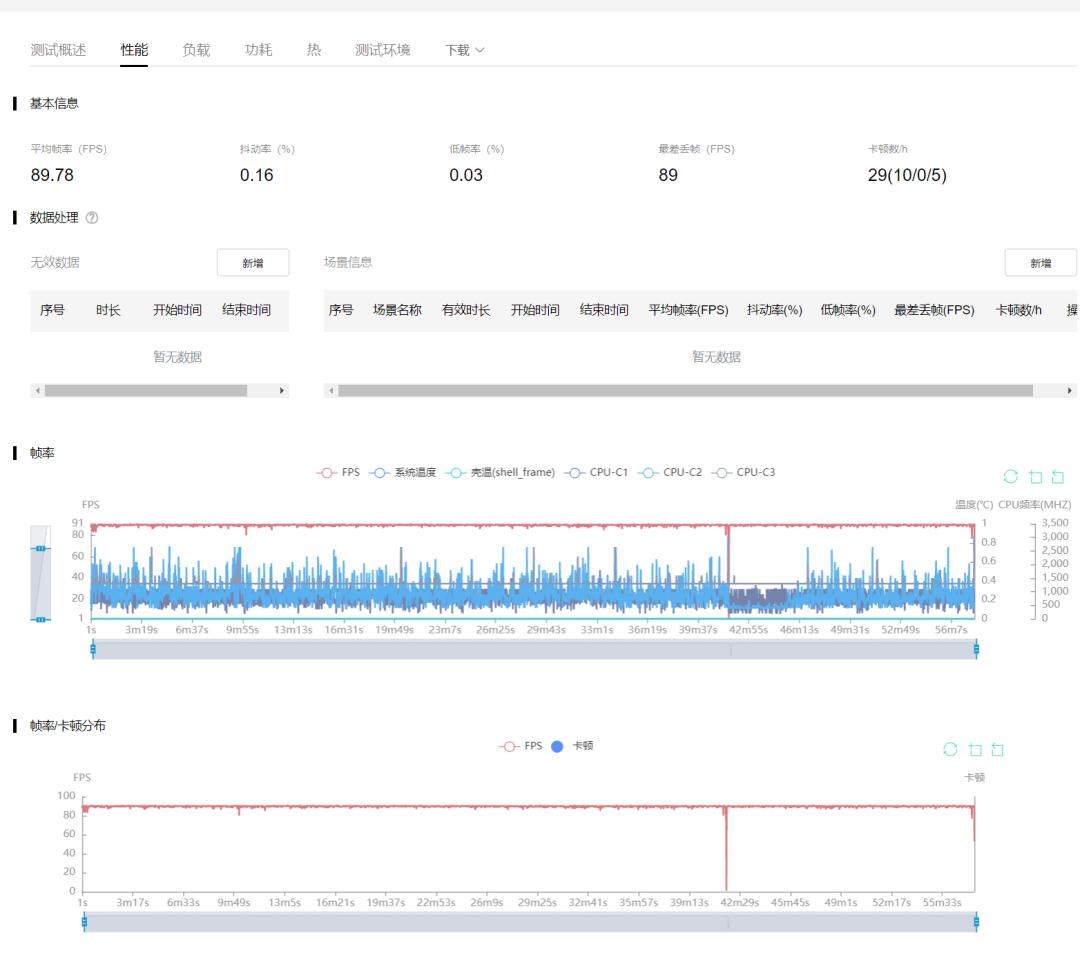Go to 测试环境 tab
This screenshot has height=958, width=1080.
pyautogui.click(x=382, y=50)
